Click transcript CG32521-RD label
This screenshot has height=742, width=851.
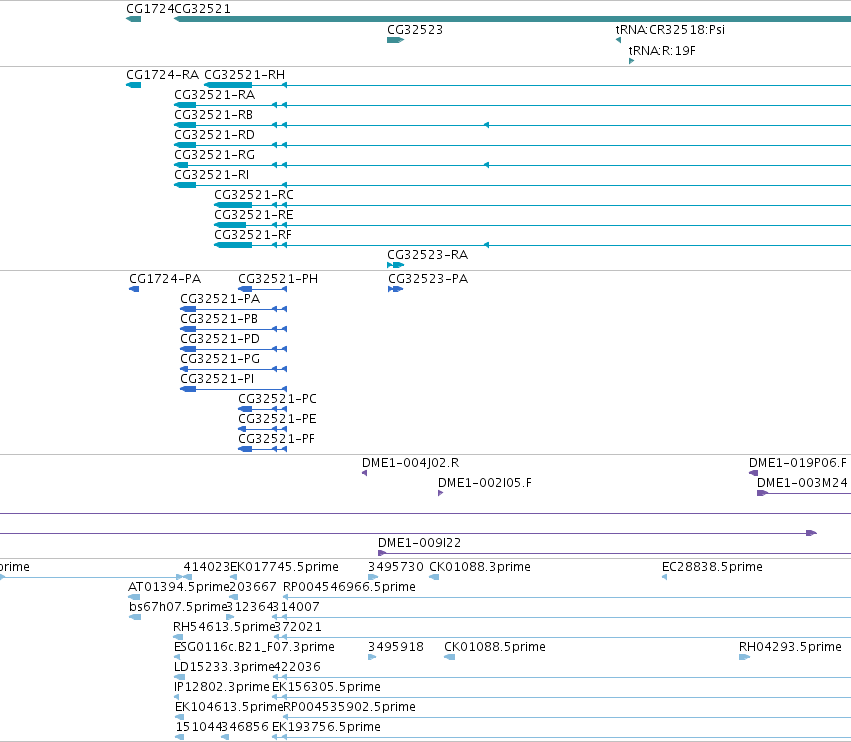[214, 135]
